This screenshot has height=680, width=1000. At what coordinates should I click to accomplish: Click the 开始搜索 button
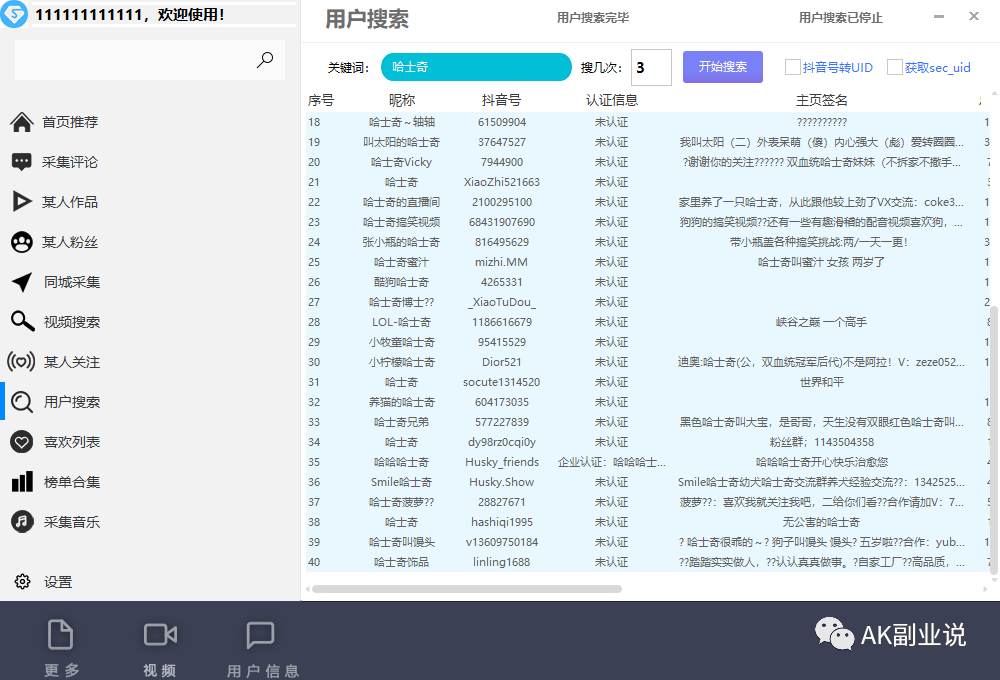pos(723,67)
